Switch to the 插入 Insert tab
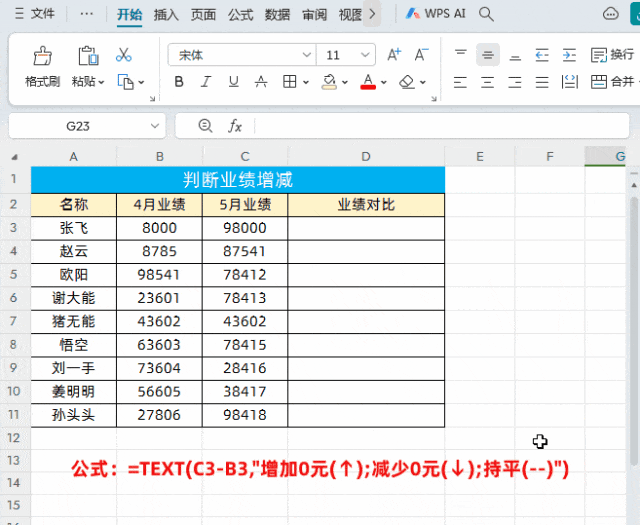 (x=166, y=15)
